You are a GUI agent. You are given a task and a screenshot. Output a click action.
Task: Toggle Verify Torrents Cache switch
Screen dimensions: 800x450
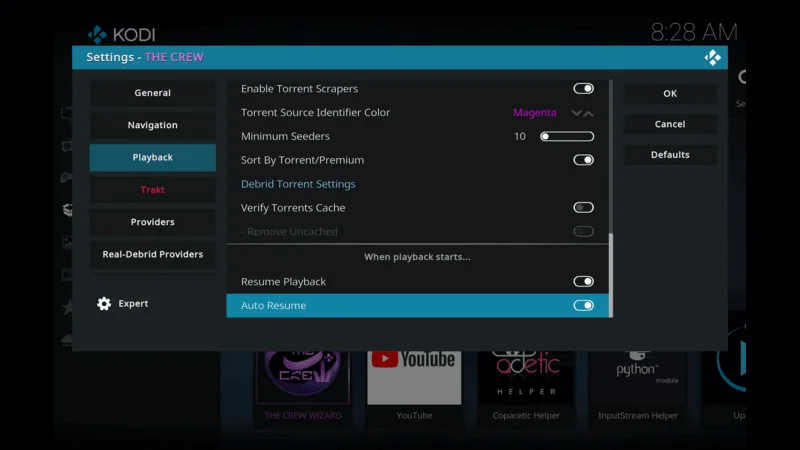pos(583,208)
